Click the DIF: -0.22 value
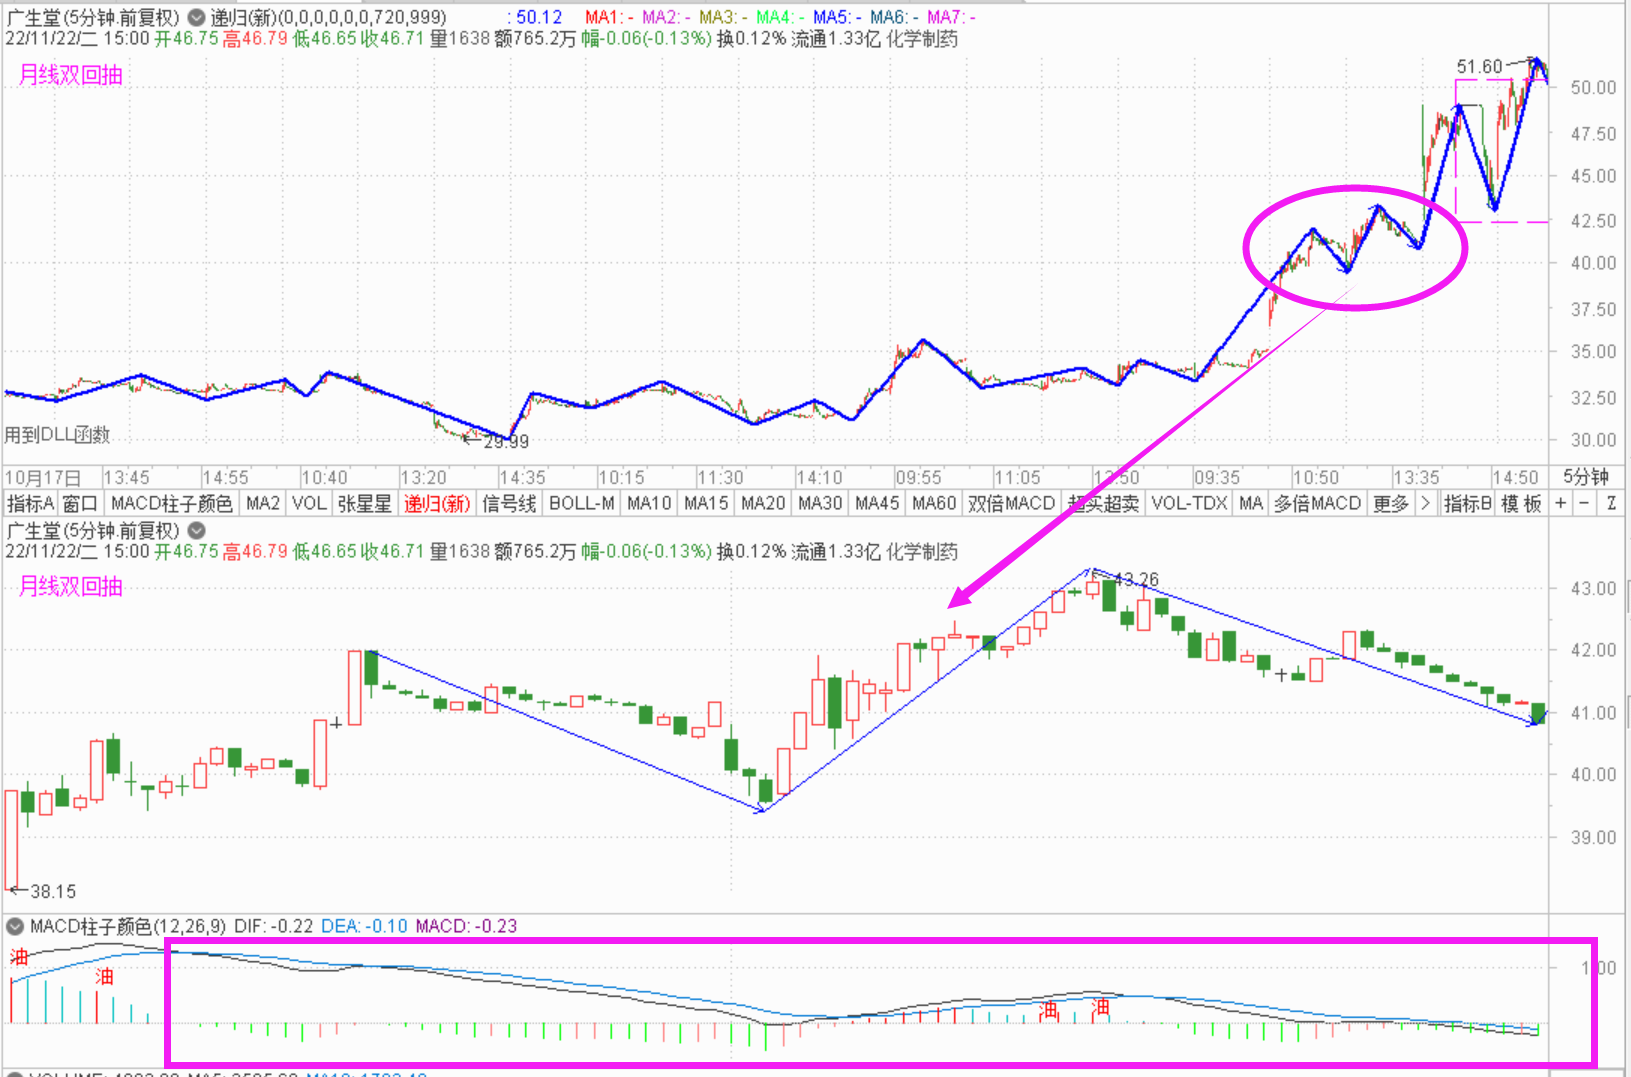Screen dimensions: 1631x1077 pos(273,926)
